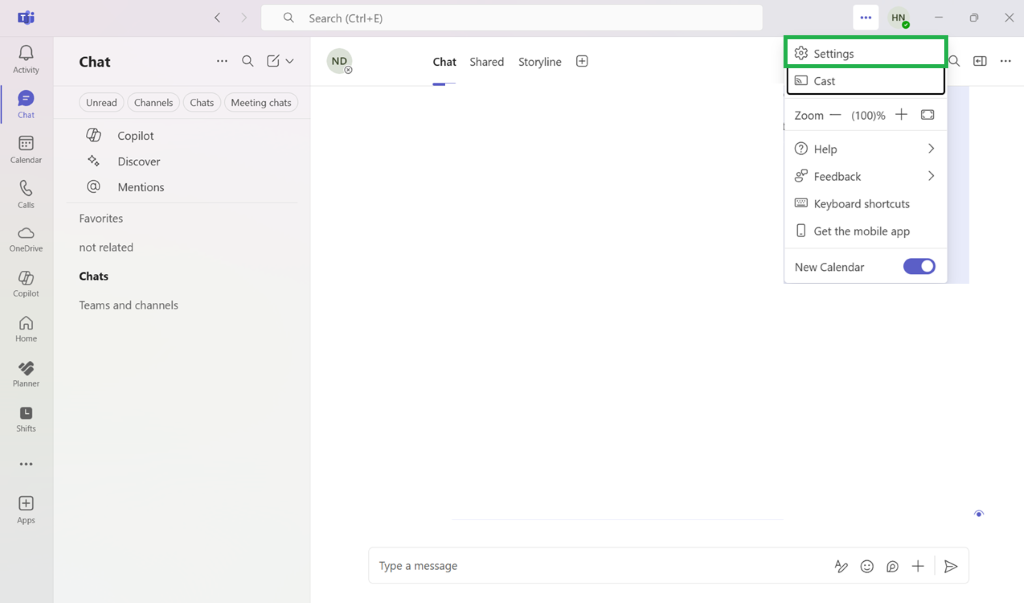This screenshot has width=1024, height=603.
Task: Filter chat list by Chats
Action: click(202, 103)
